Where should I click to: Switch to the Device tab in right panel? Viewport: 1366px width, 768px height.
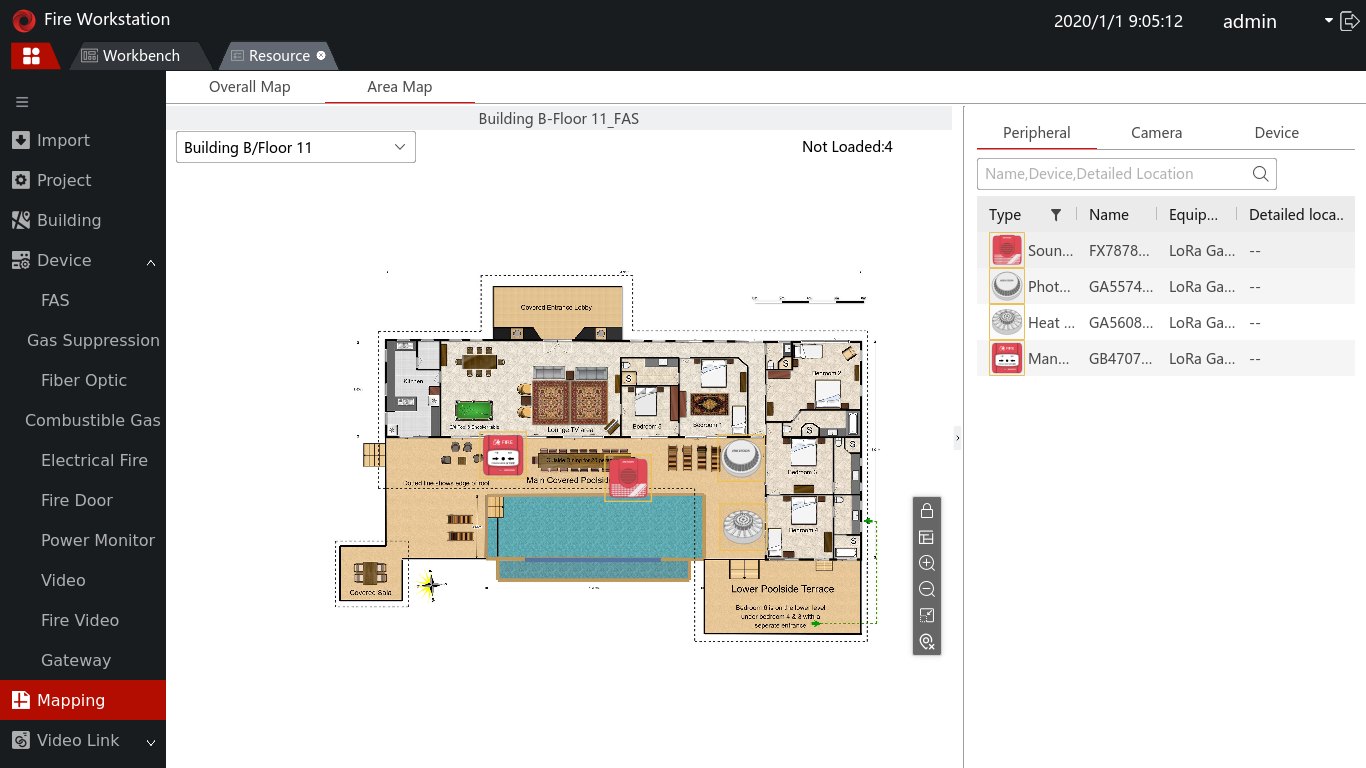pos(1277,133)
